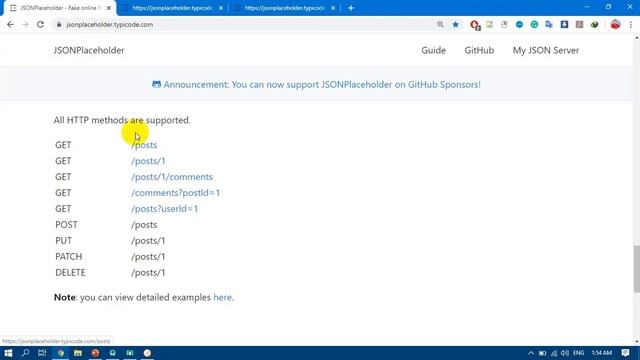Click /posts/1 in the PUT row

coord(148,240)
